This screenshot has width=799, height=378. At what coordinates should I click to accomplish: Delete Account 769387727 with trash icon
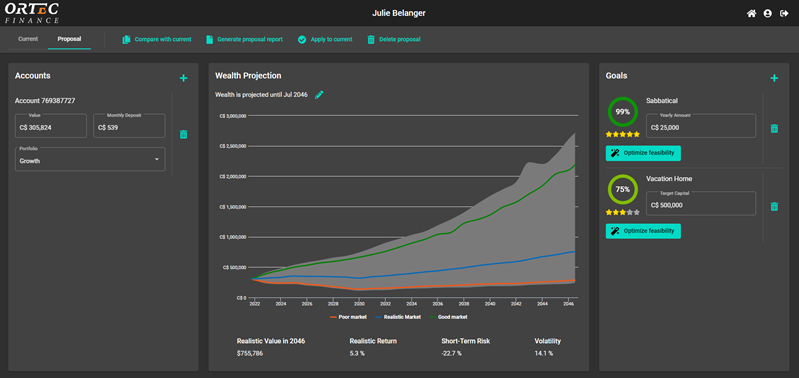pos(183,134)
